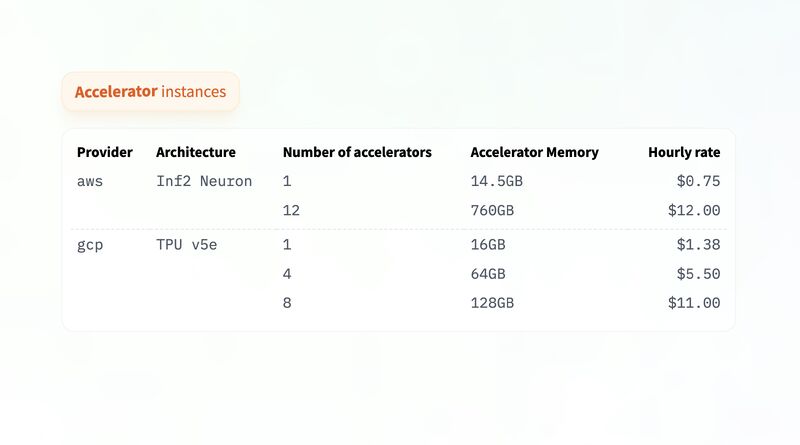
Task: Click the $1.38 hourly rate
Action: 698,244
